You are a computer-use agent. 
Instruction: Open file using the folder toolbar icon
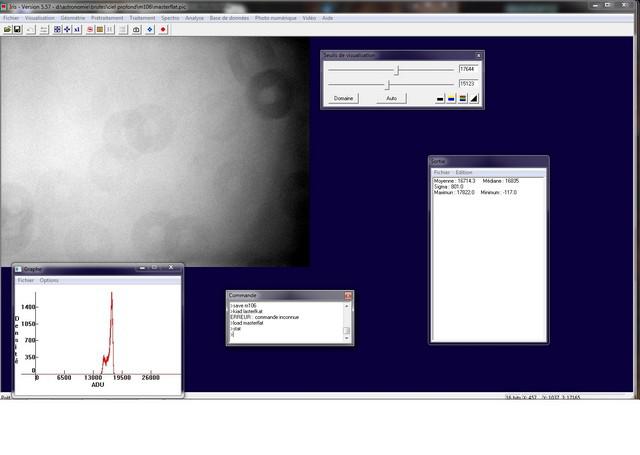[x=7, y=29]
